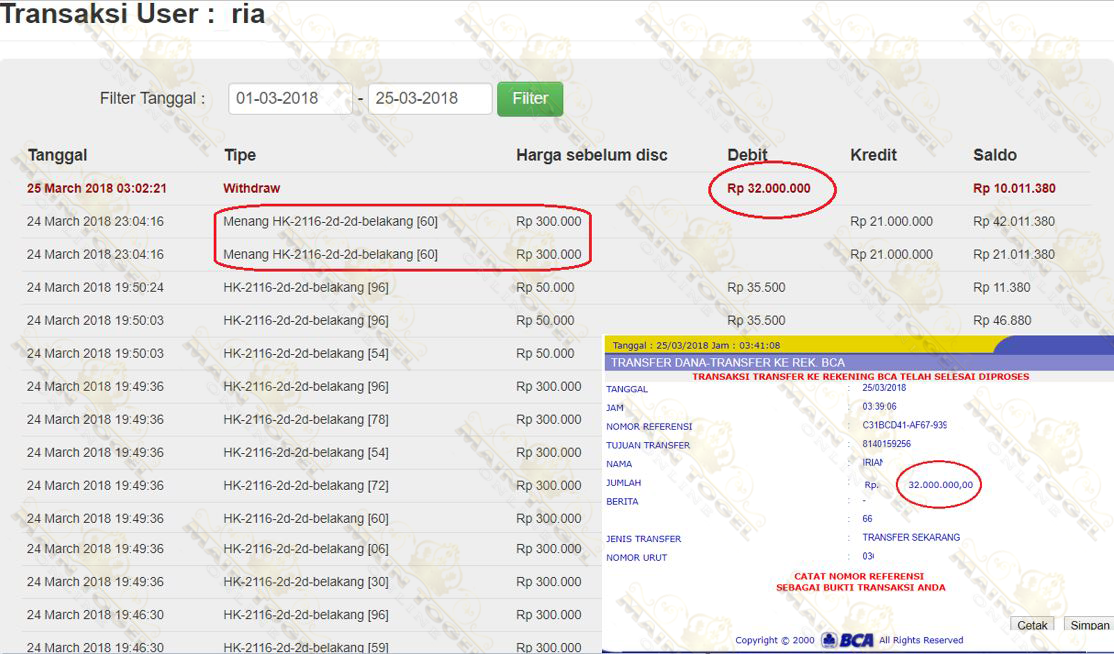Click the Tipe column header
The image size is (1114, 654).
coord(240,155)
